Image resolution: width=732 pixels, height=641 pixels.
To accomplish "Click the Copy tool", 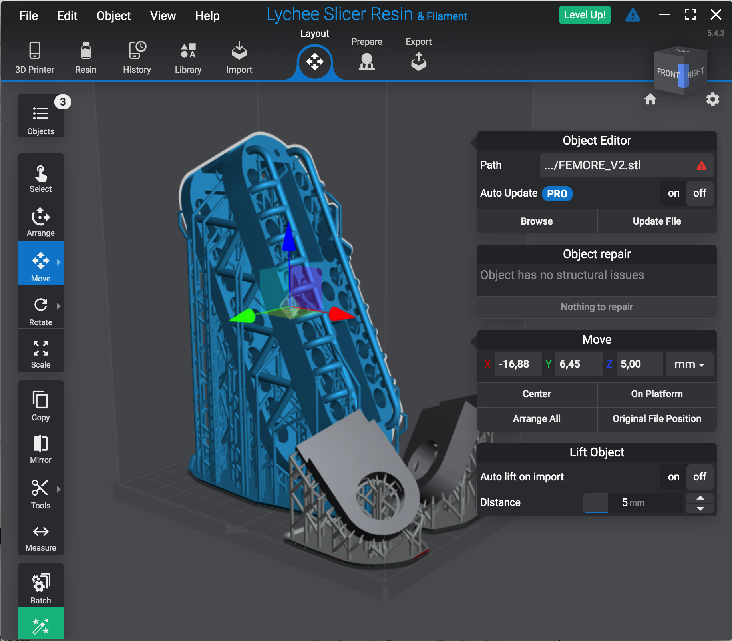I will point(41,405).
